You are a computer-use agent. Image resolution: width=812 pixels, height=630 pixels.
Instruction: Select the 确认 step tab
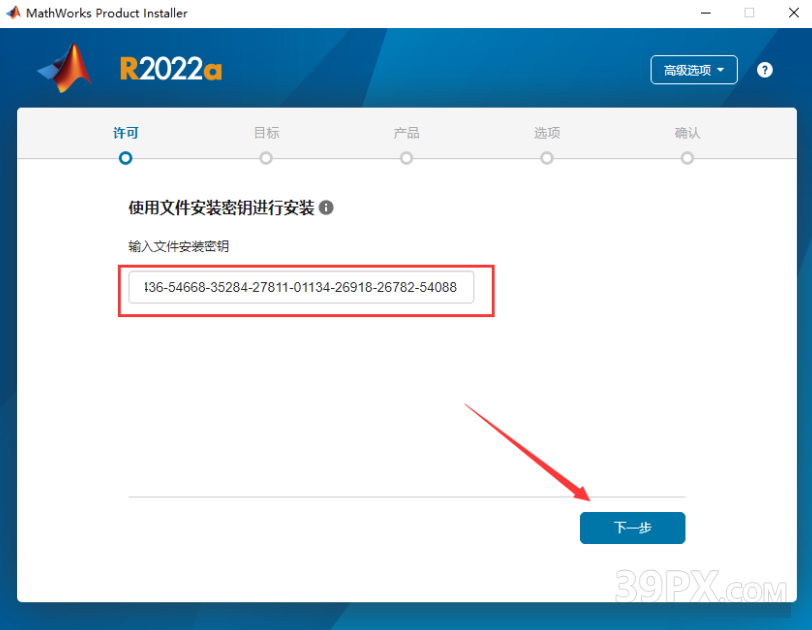(687, 133)
